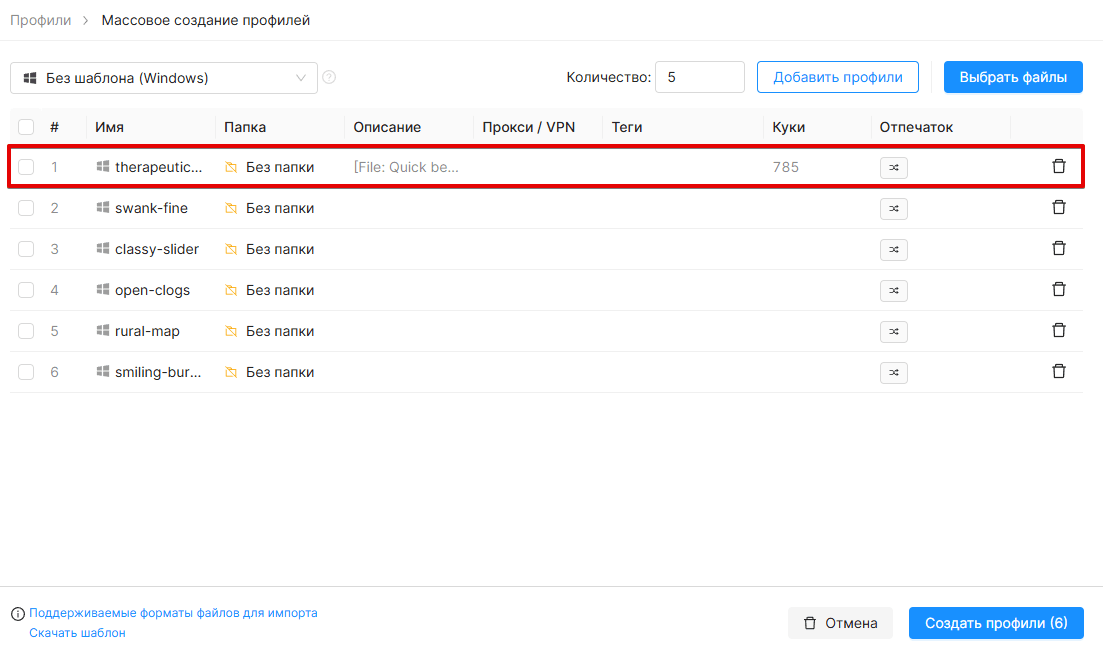Randomize fingerprint for swank-fine profile
1103x656 pixels.
(893, 208)
